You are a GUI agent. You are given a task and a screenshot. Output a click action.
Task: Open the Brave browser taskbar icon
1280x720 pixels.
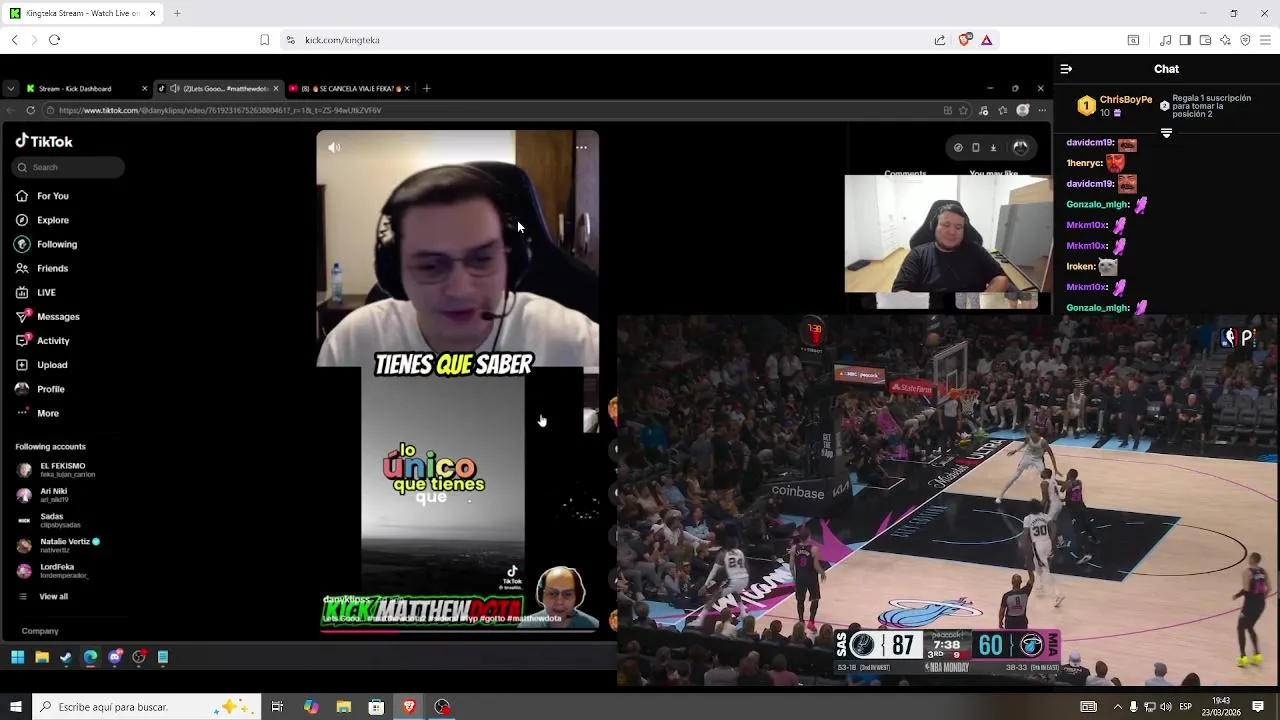409,707
